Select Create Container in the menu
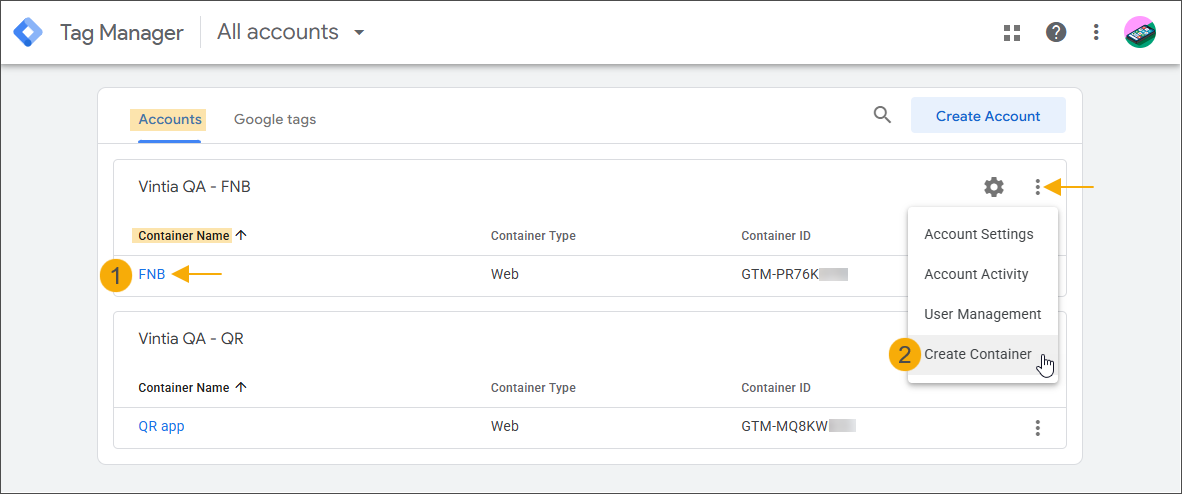The height and width of the screenshot is (494, 1182). click(x=978, y=354)
